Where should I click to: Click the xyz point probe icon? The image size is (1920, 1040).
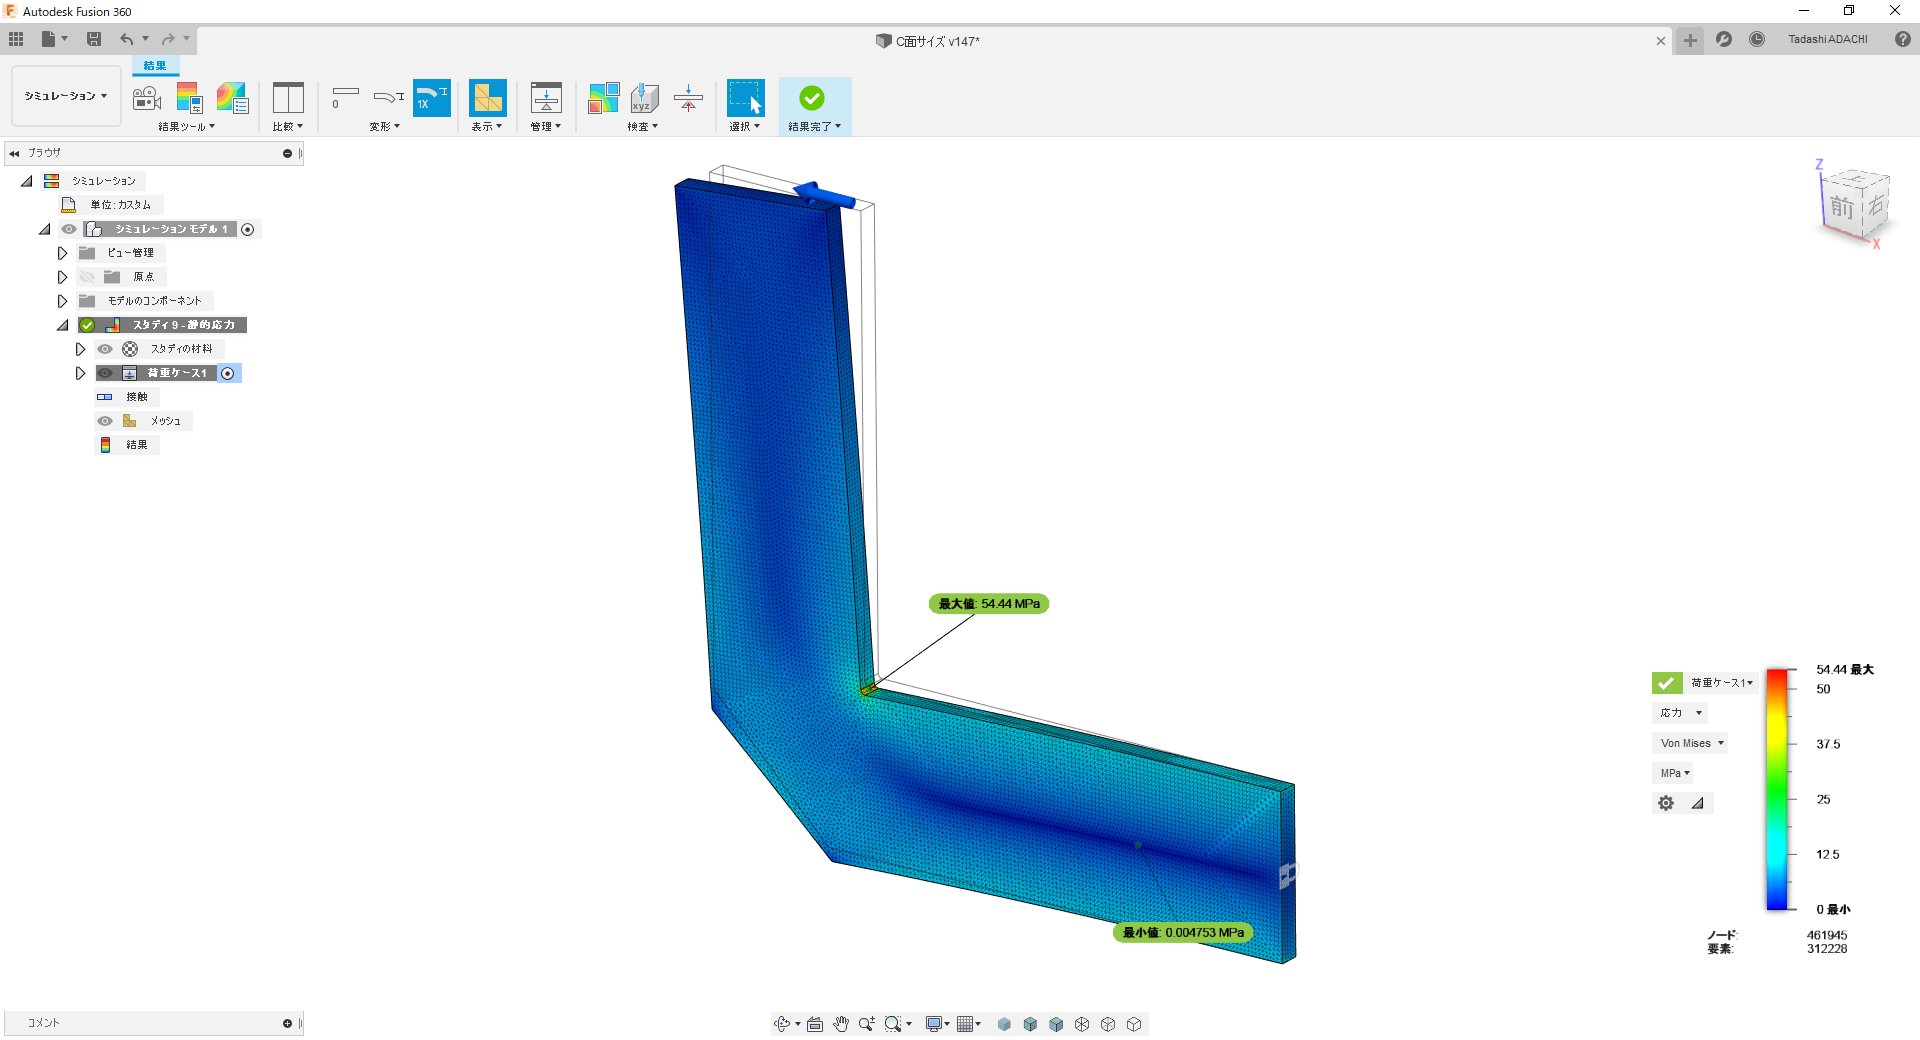[x=645, y=98]
